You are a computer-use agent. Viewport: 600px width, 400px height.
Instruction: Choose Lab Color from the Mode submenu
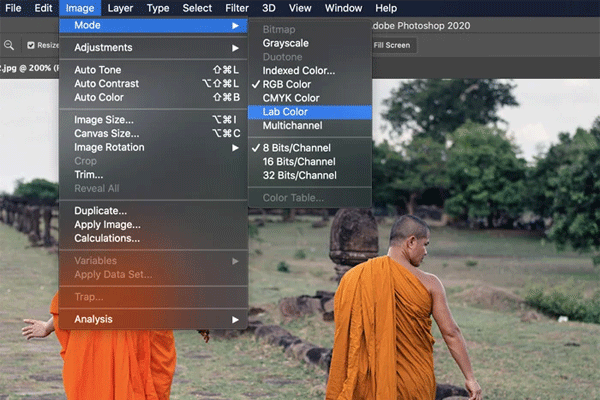click(285, 112)
